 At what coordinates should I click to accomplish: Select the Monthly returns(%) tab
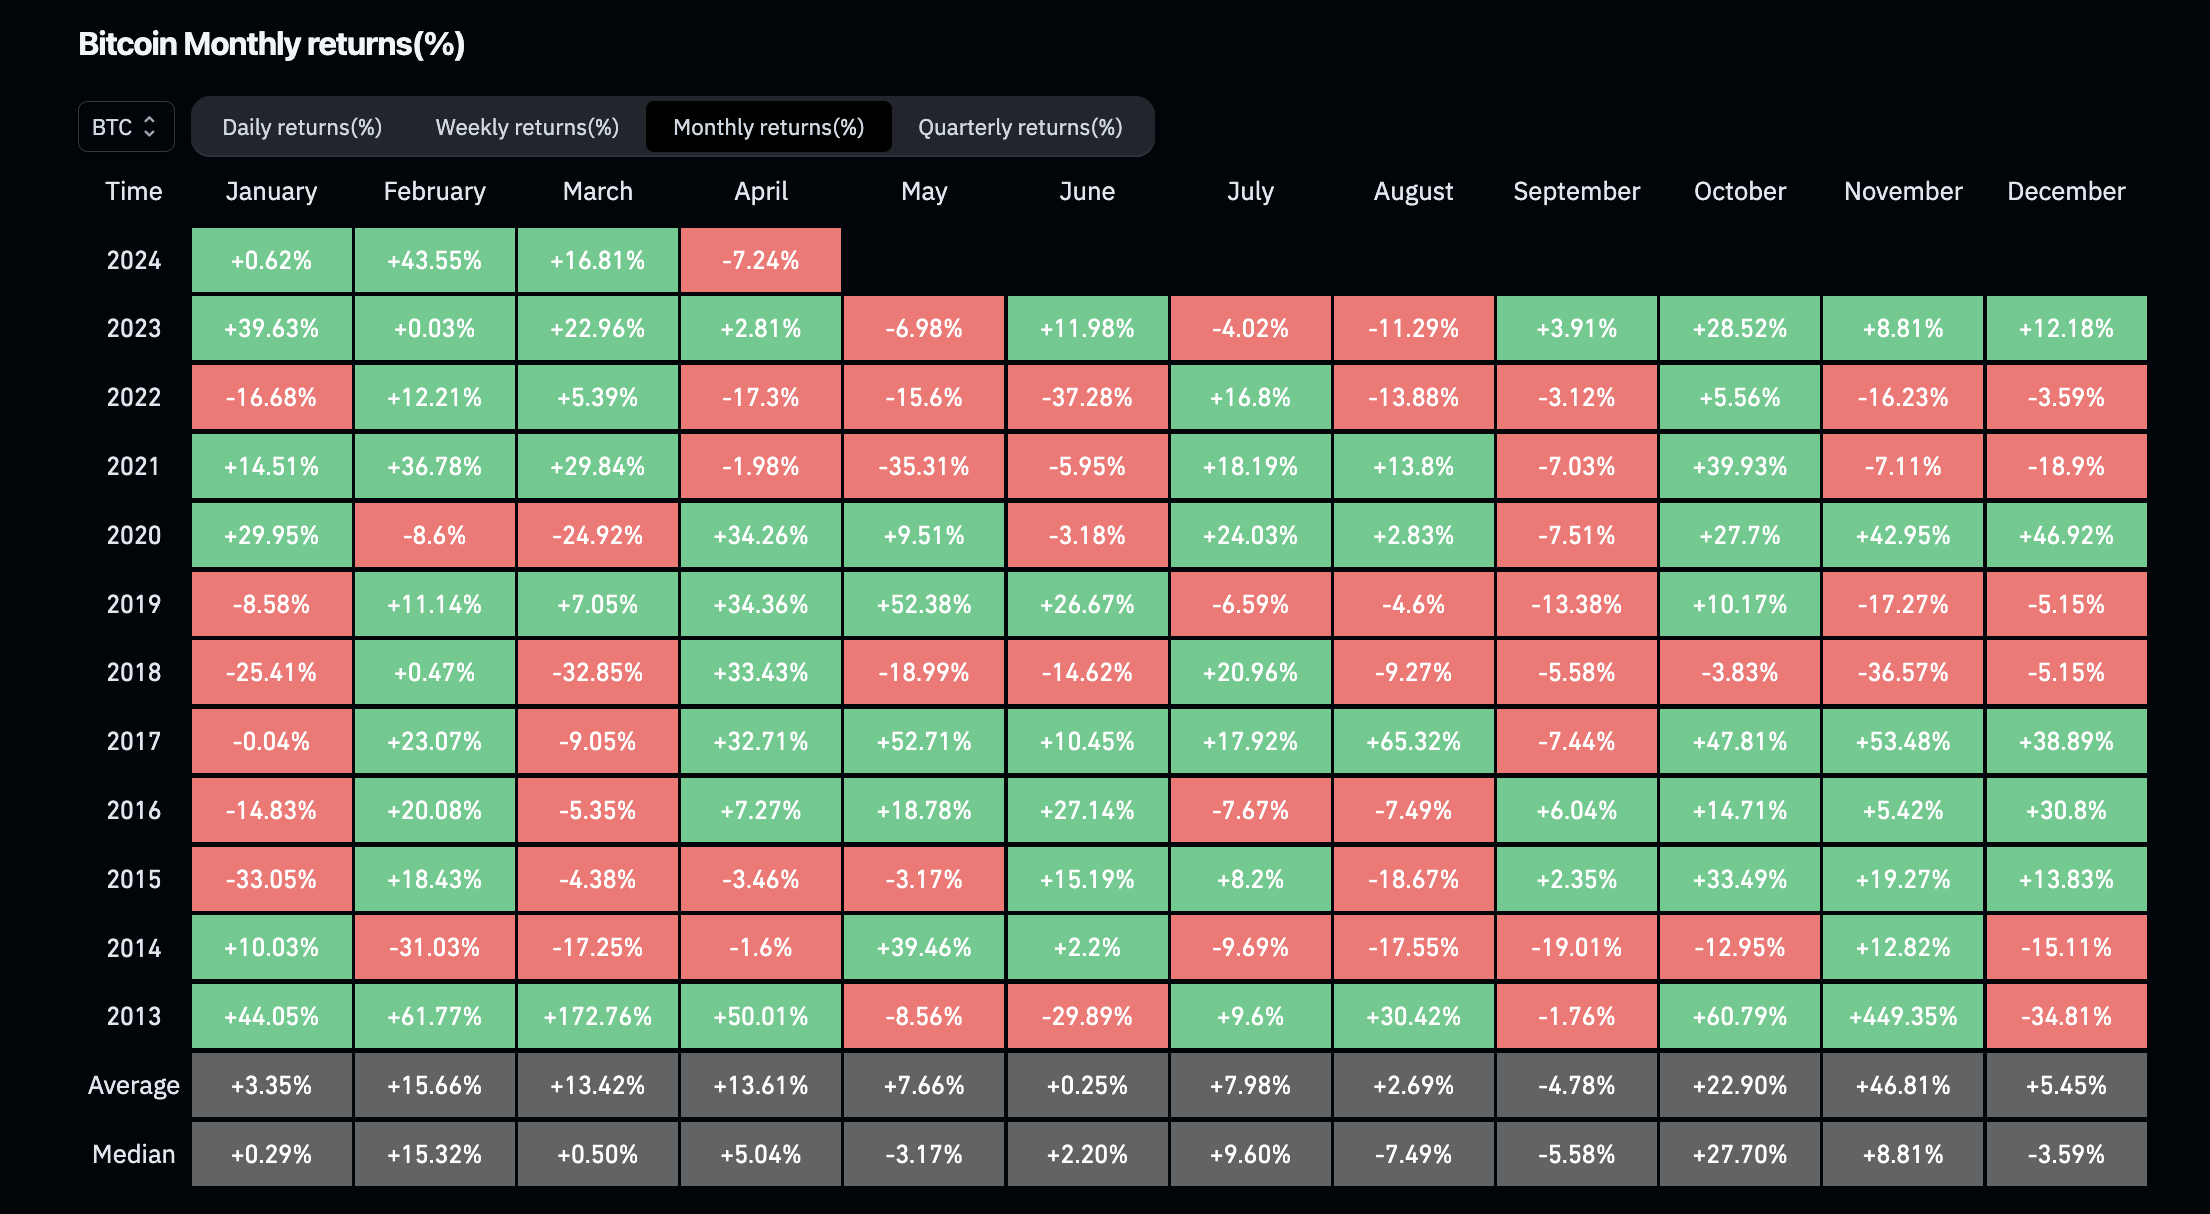coord(769,127)
